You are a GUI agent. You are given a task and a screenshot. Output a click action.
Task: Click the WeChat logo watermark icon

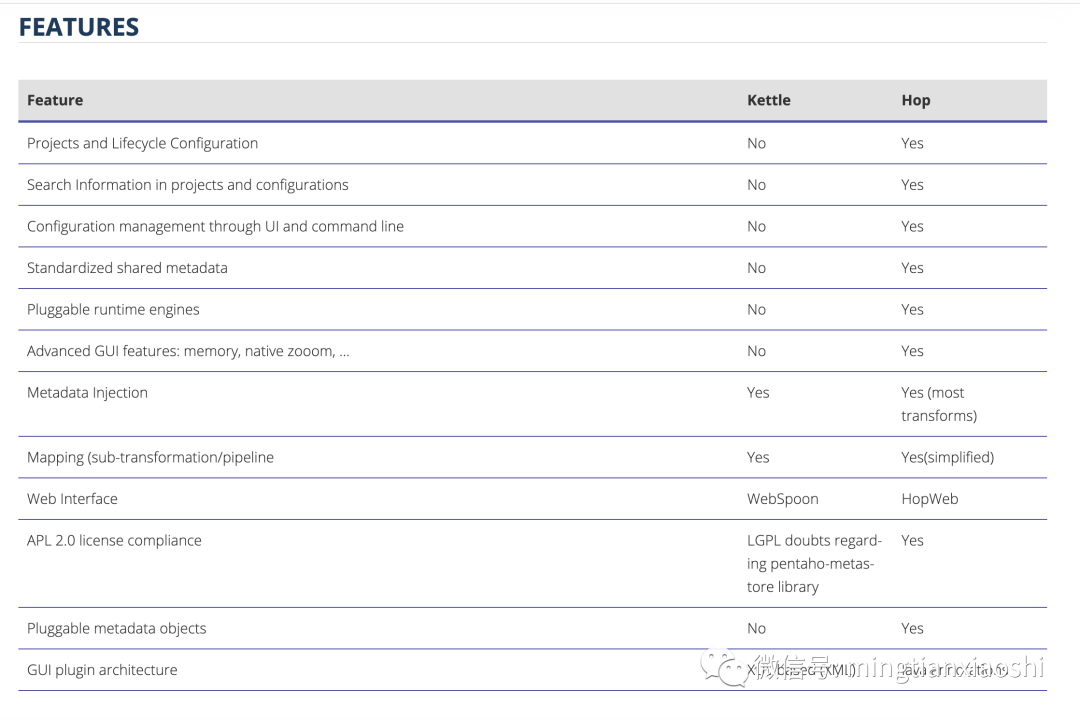coord(723,666)
